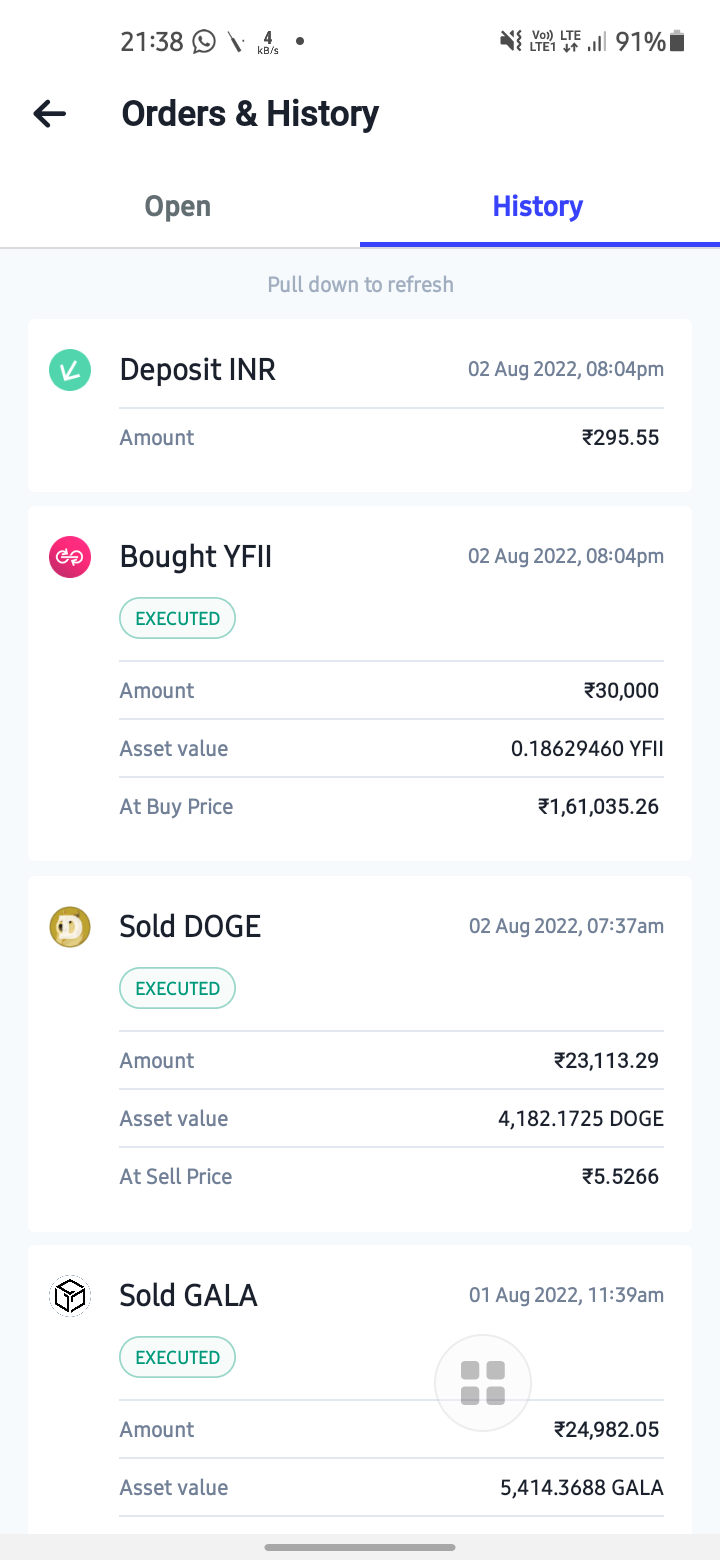This screenshot has height=1560, width=720.
Task: Tap the floating four-square grid button
Action: 482,1383
